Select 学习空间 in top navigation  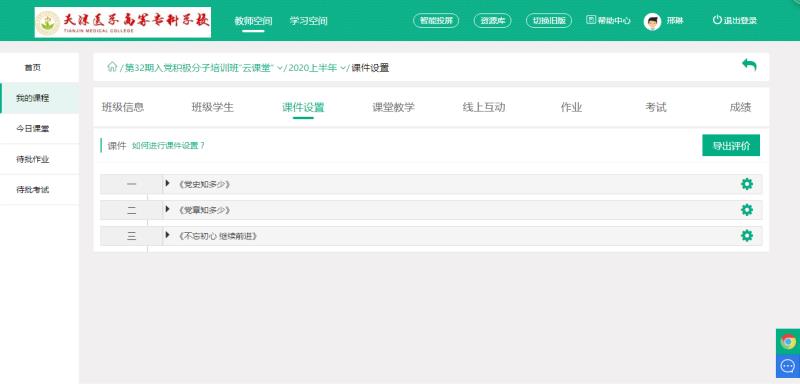pos(308,21)
